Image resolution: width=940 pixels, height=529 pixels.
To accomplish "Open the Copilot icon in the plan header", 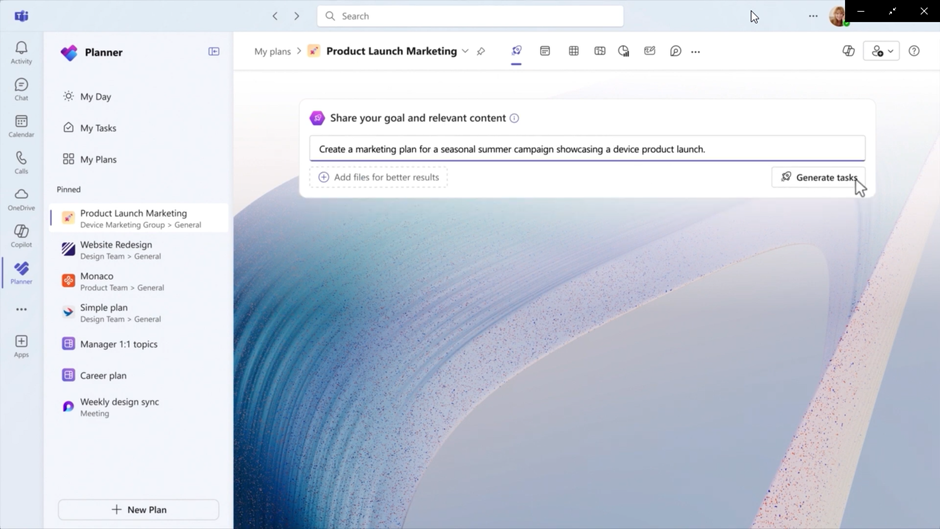I will tap(848, 52).
